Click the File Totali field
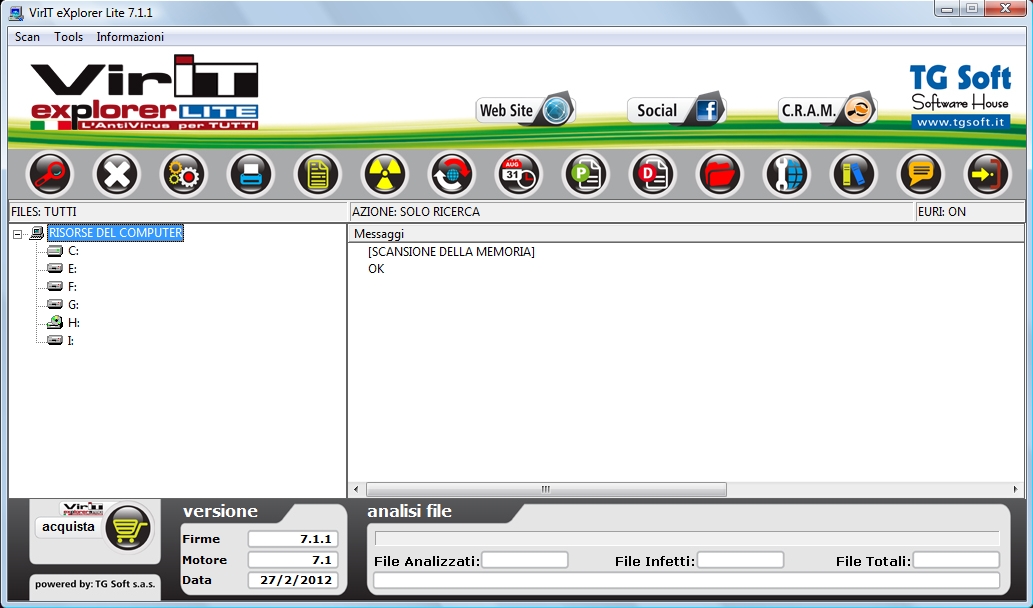This screenshot has height=608, width=1033. pyautogui.click(x=956, y=561)
